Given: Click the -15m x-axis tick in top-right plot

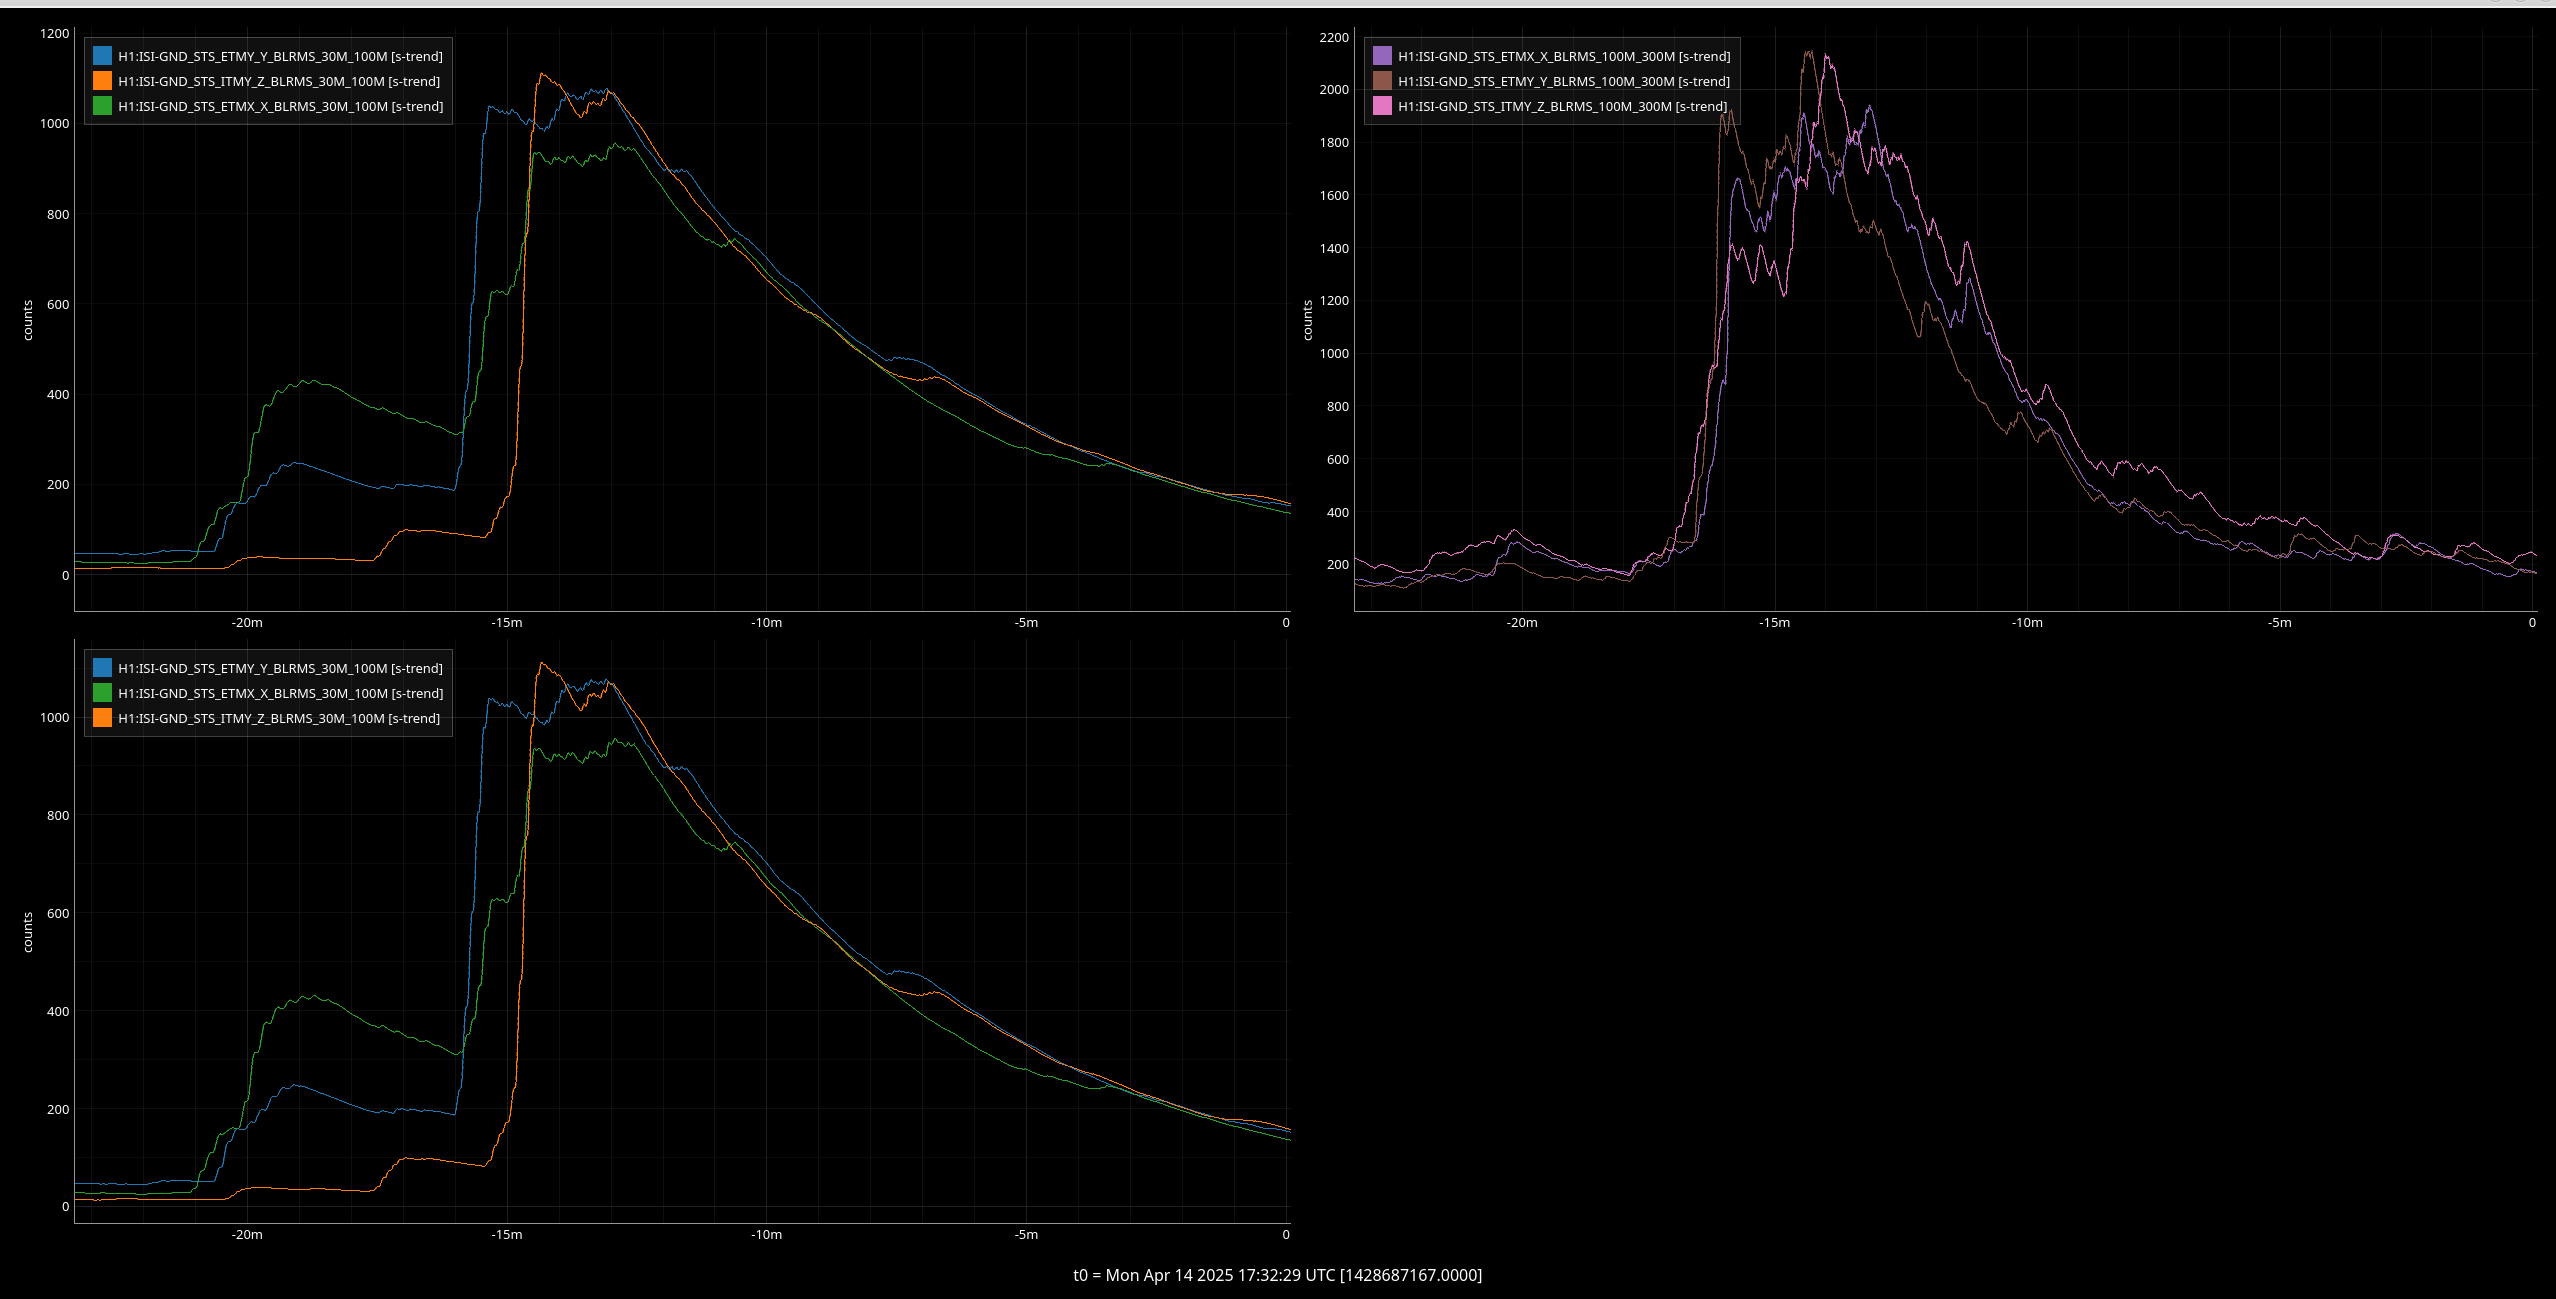Looking at the screenshot, I should [1774, 623].
